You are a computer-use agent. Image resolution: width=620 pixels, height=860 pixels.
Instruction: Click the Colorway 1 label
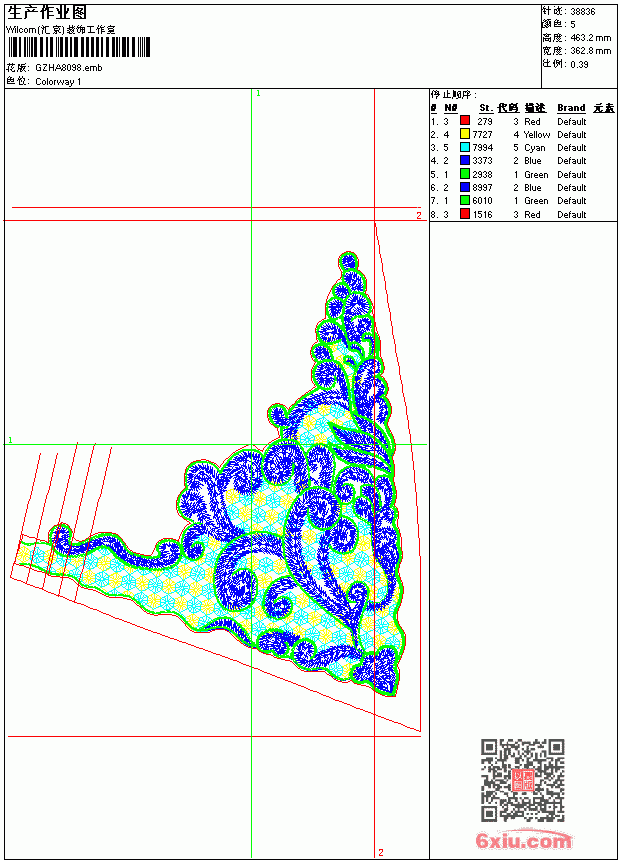coord(58,82)
